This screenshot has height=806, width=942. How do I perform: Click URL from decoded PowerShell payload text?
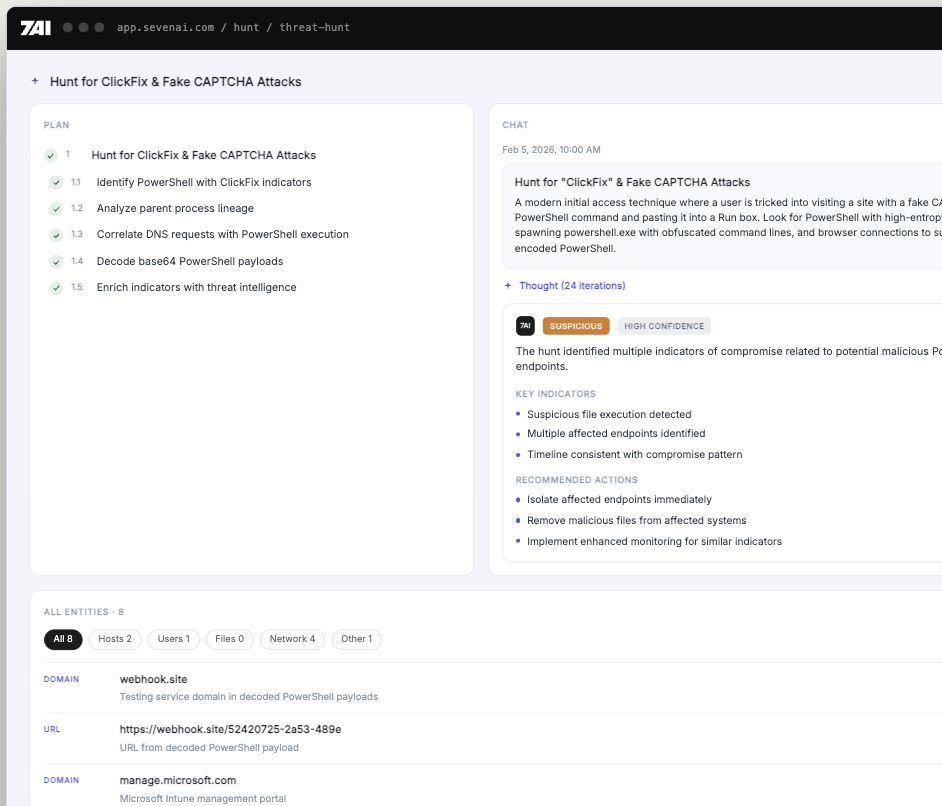(x=209, y=748)
